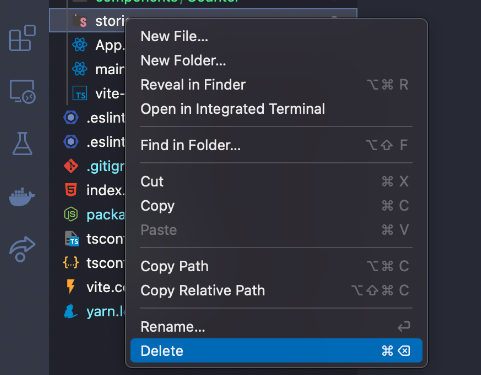Screen dimensions: 481x375
Task: Open the Extensions view in activity bar
Action: click(22, 38)
